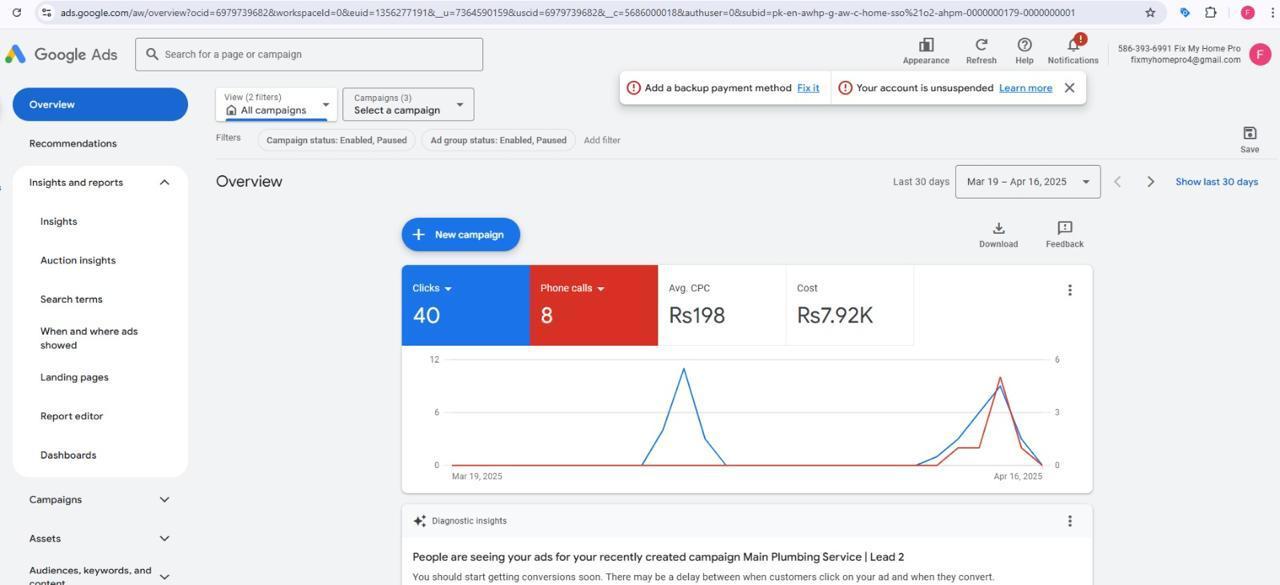The width and height of the screenshot is (1280, 585).
Task: Open scorecard three-dot options menu
Action: 1069,290
